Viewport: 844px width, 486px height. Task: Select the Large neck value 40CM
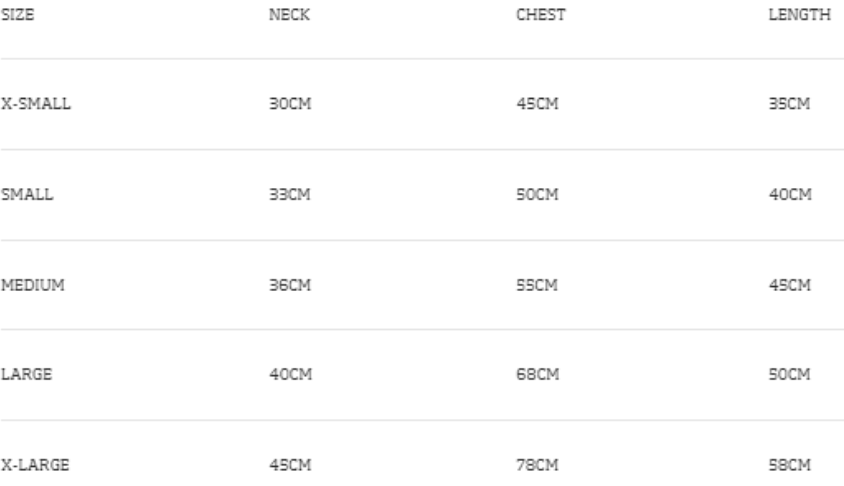pyautogui.click(x=290, y=375)
